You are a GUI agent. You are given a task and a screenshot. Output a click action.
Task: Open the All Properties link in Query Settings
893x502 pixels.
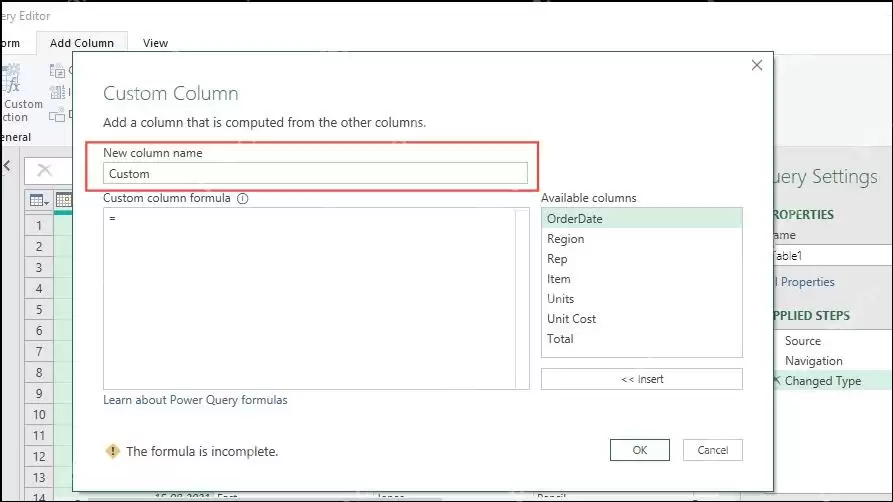pyautogui.click(x=805, y=281)
